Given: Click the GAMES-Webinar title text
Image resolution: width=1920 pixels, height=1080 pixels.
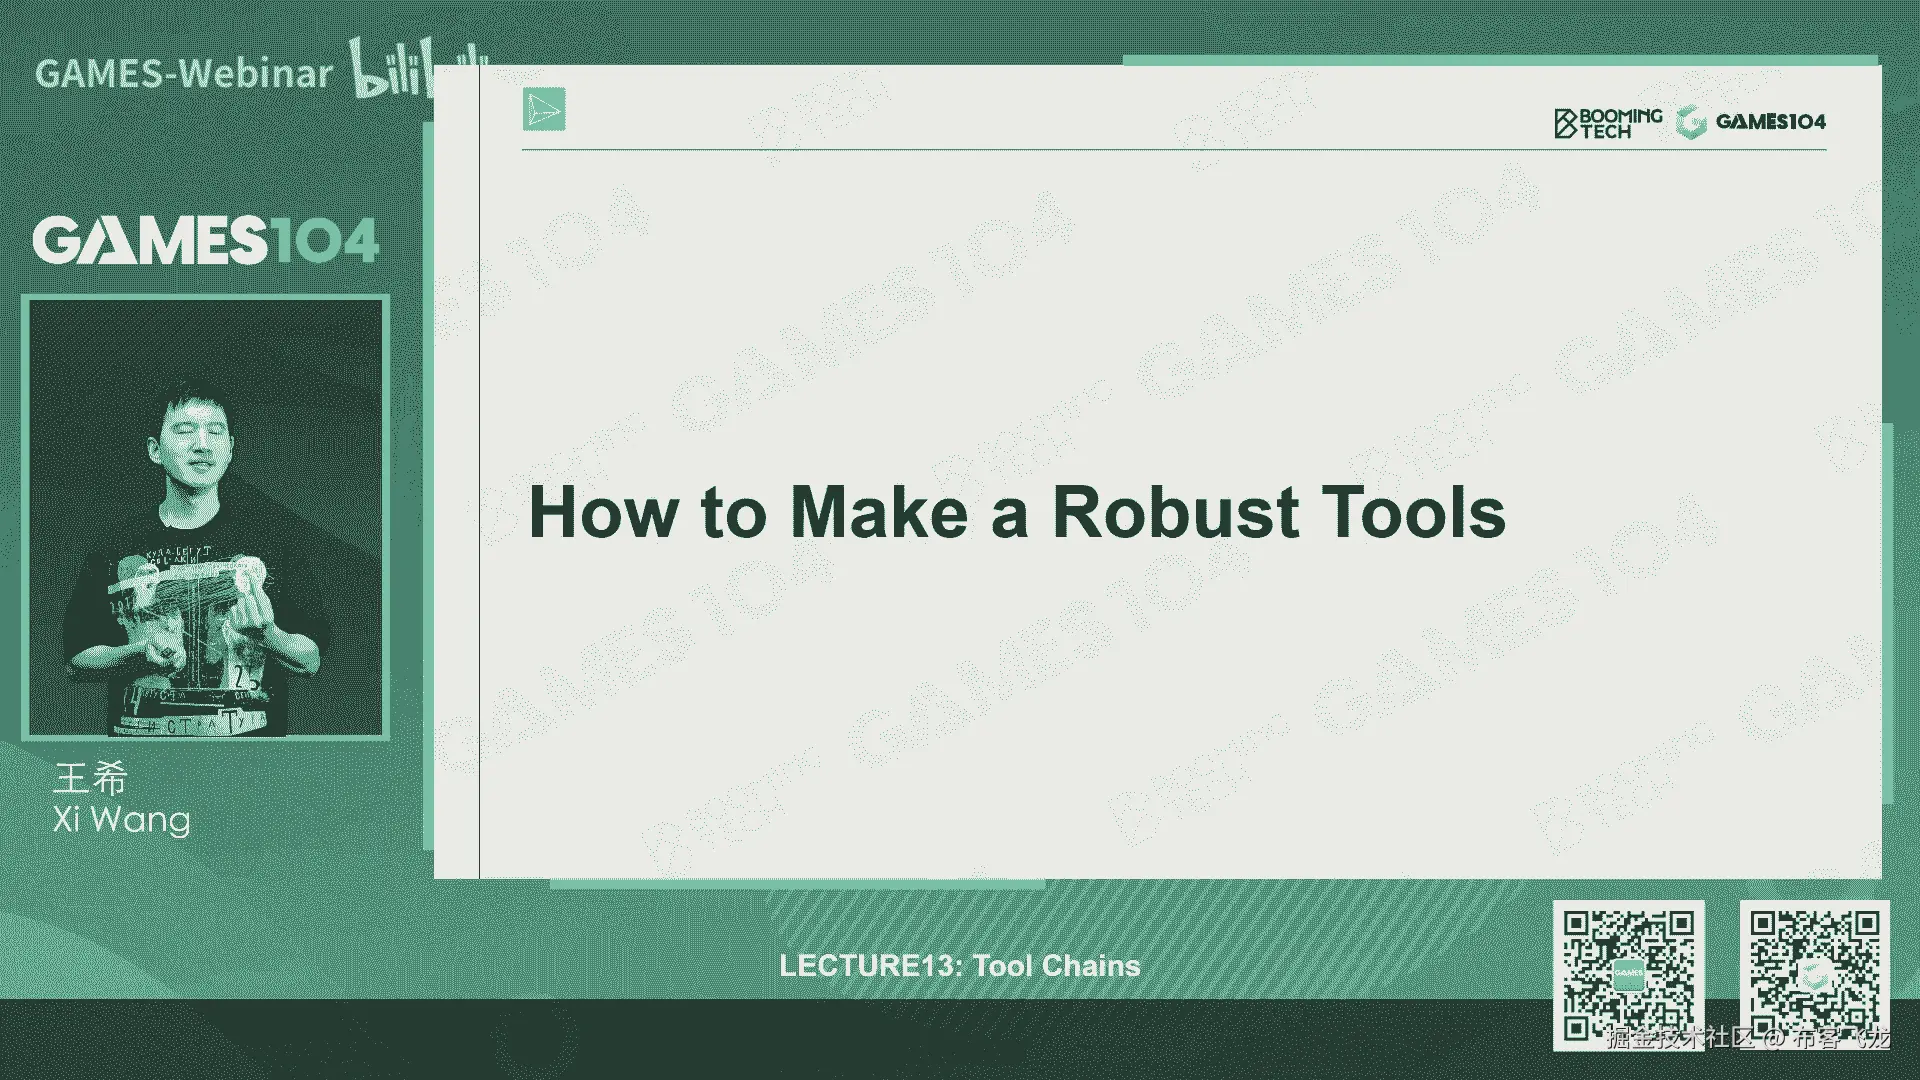Looking at the screenshot, I should pyautogui.click(x=183, y=74).
